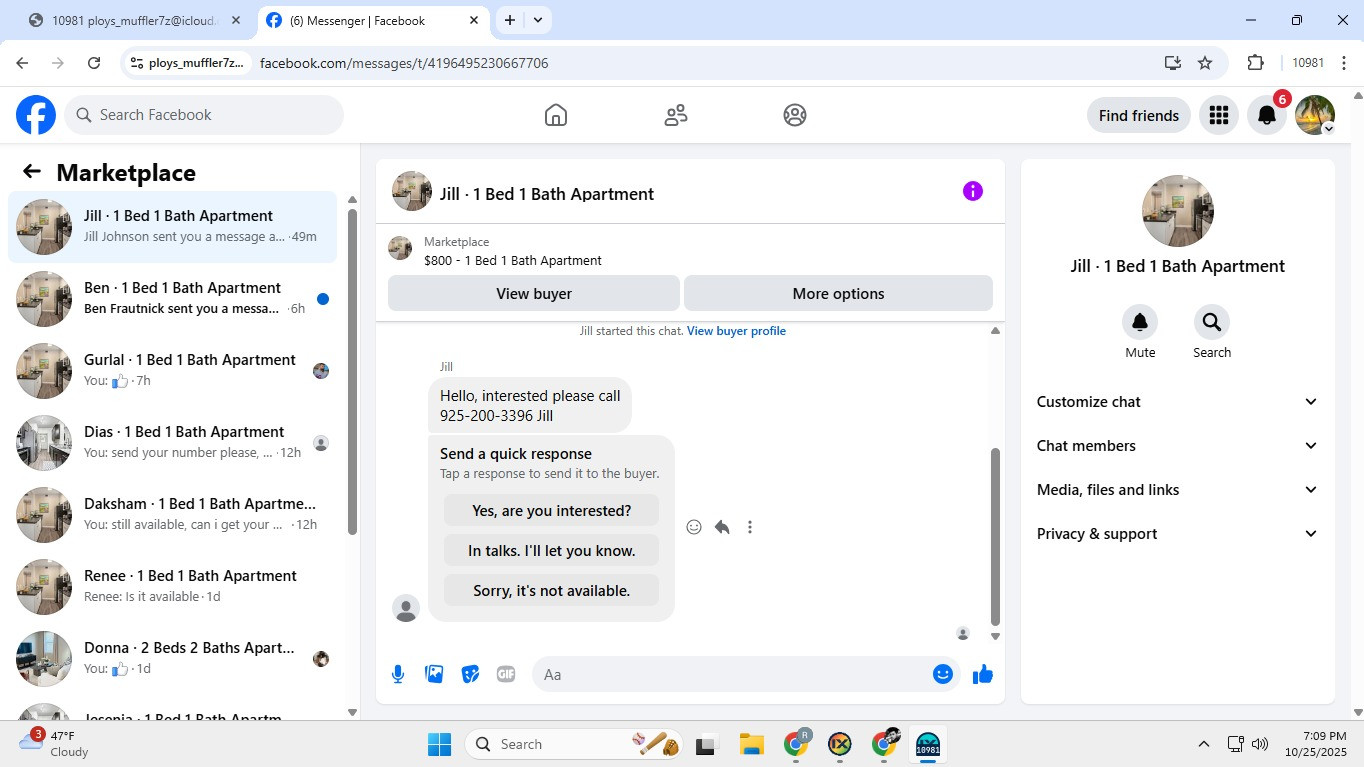Open the emoji picker in message box
This screenshot has height=767, width=1364.
(x=942, y=674)
